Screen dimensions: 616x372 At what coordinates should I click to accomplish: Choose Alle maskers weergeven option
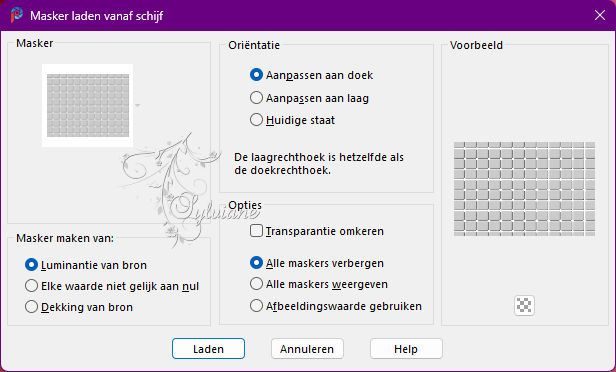tap(319, 284)
